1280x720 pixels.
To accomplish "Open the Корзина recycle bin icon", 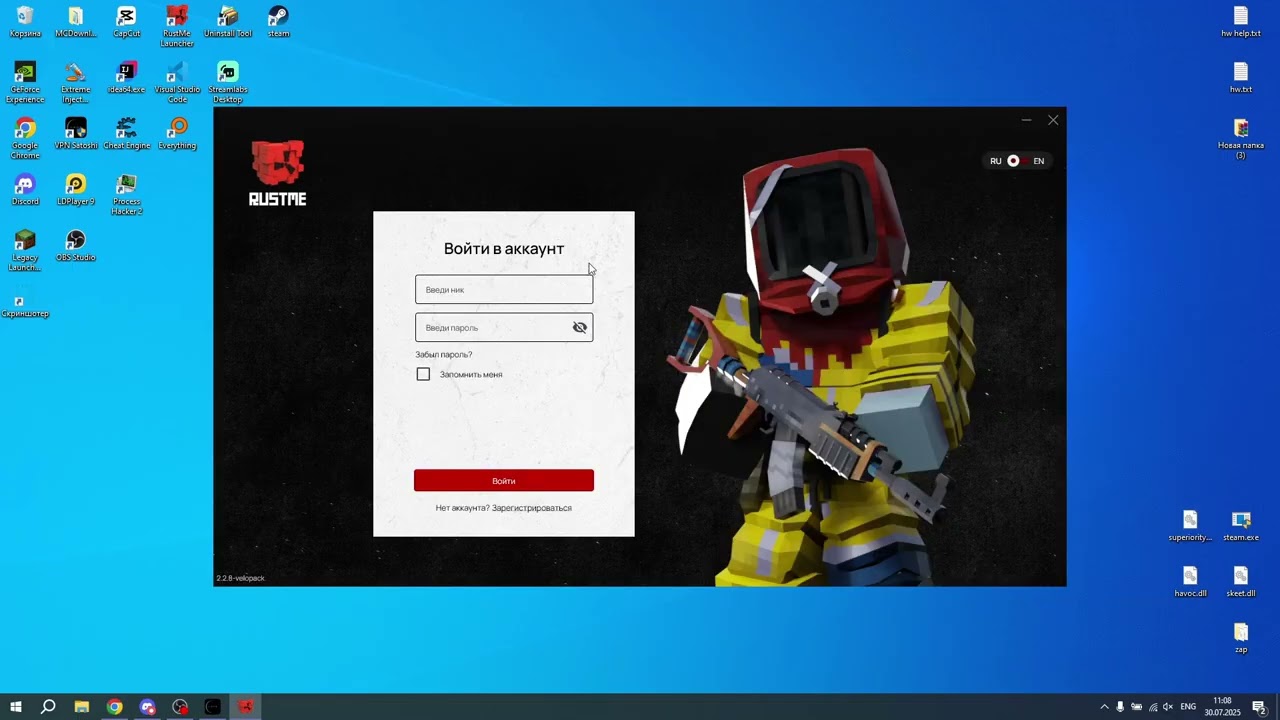I will [25, 22].
